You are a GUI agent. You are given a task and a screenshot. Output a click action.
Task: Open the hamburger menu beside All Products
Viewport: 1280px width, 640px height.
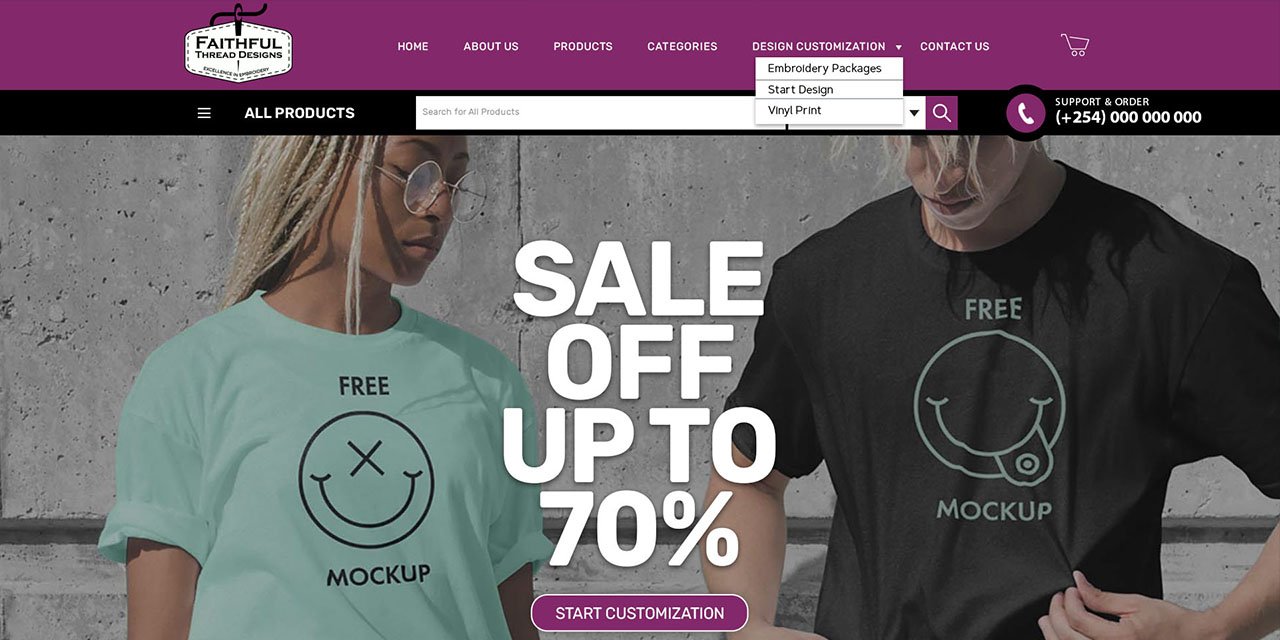[204, 113]
